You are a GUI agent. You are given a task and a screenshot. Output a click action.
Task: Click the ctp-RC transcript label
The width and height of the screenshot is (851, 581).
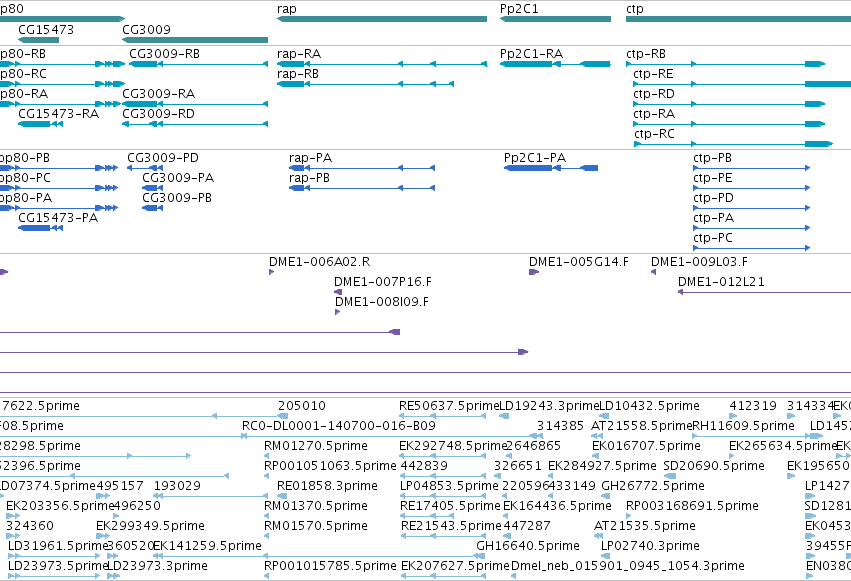(x=655, y=134)
